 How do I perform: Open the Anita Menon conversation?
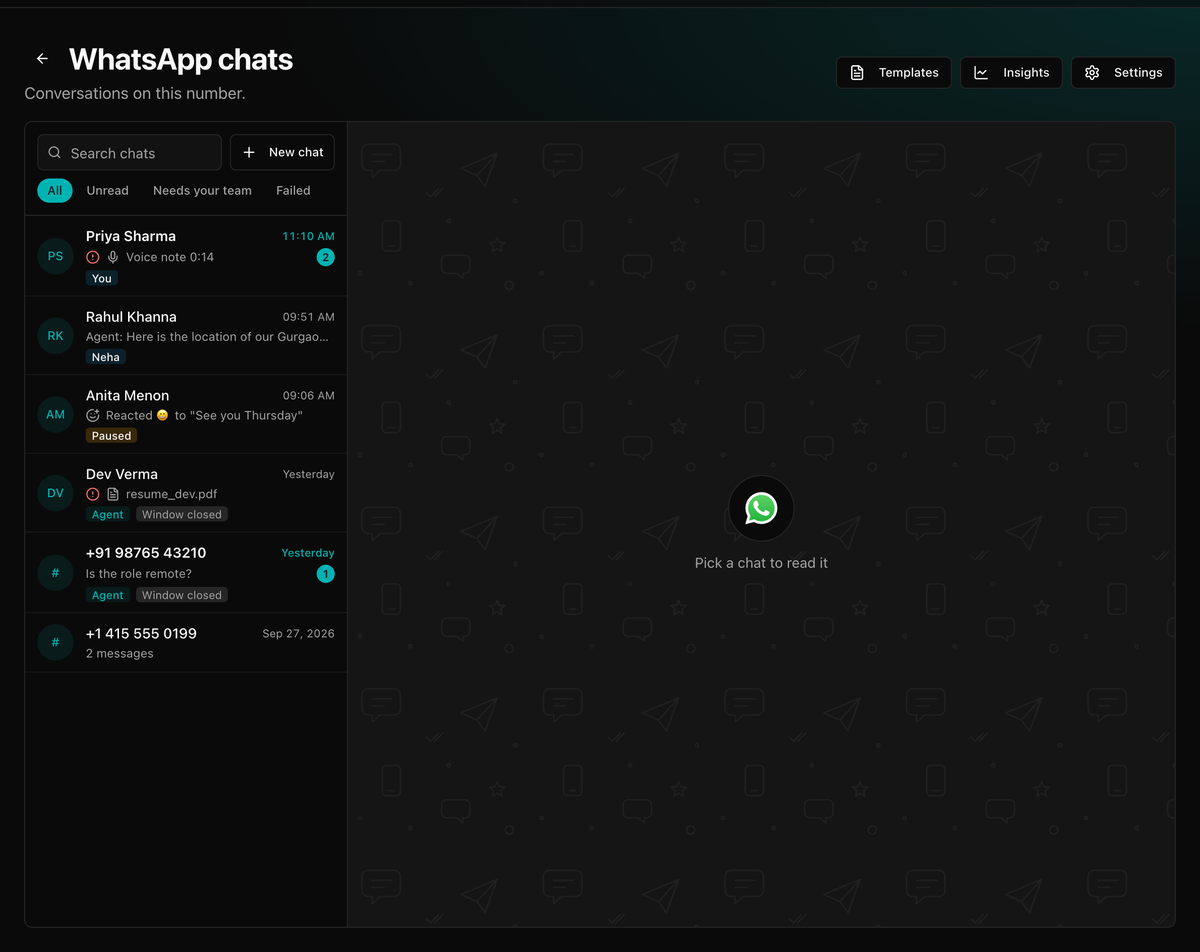186,415
